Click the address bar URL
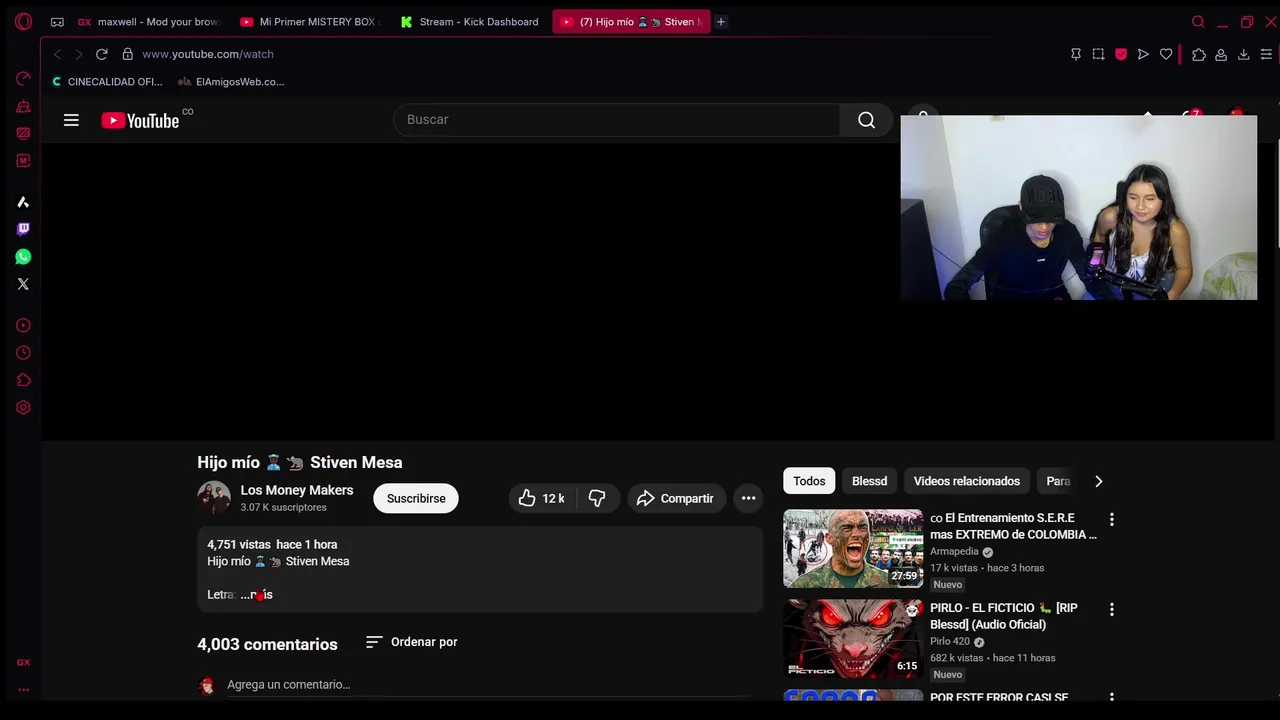 coord(208,54)
